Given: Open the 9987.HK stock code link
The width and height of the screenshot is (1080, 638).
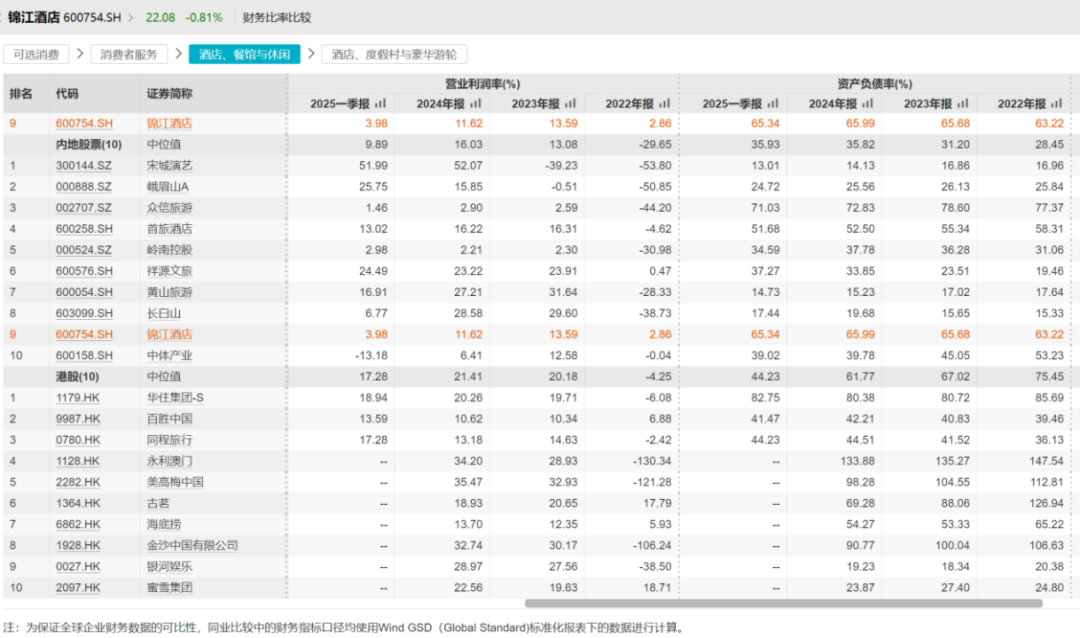Looking at the screenshot, I should 77,419.
